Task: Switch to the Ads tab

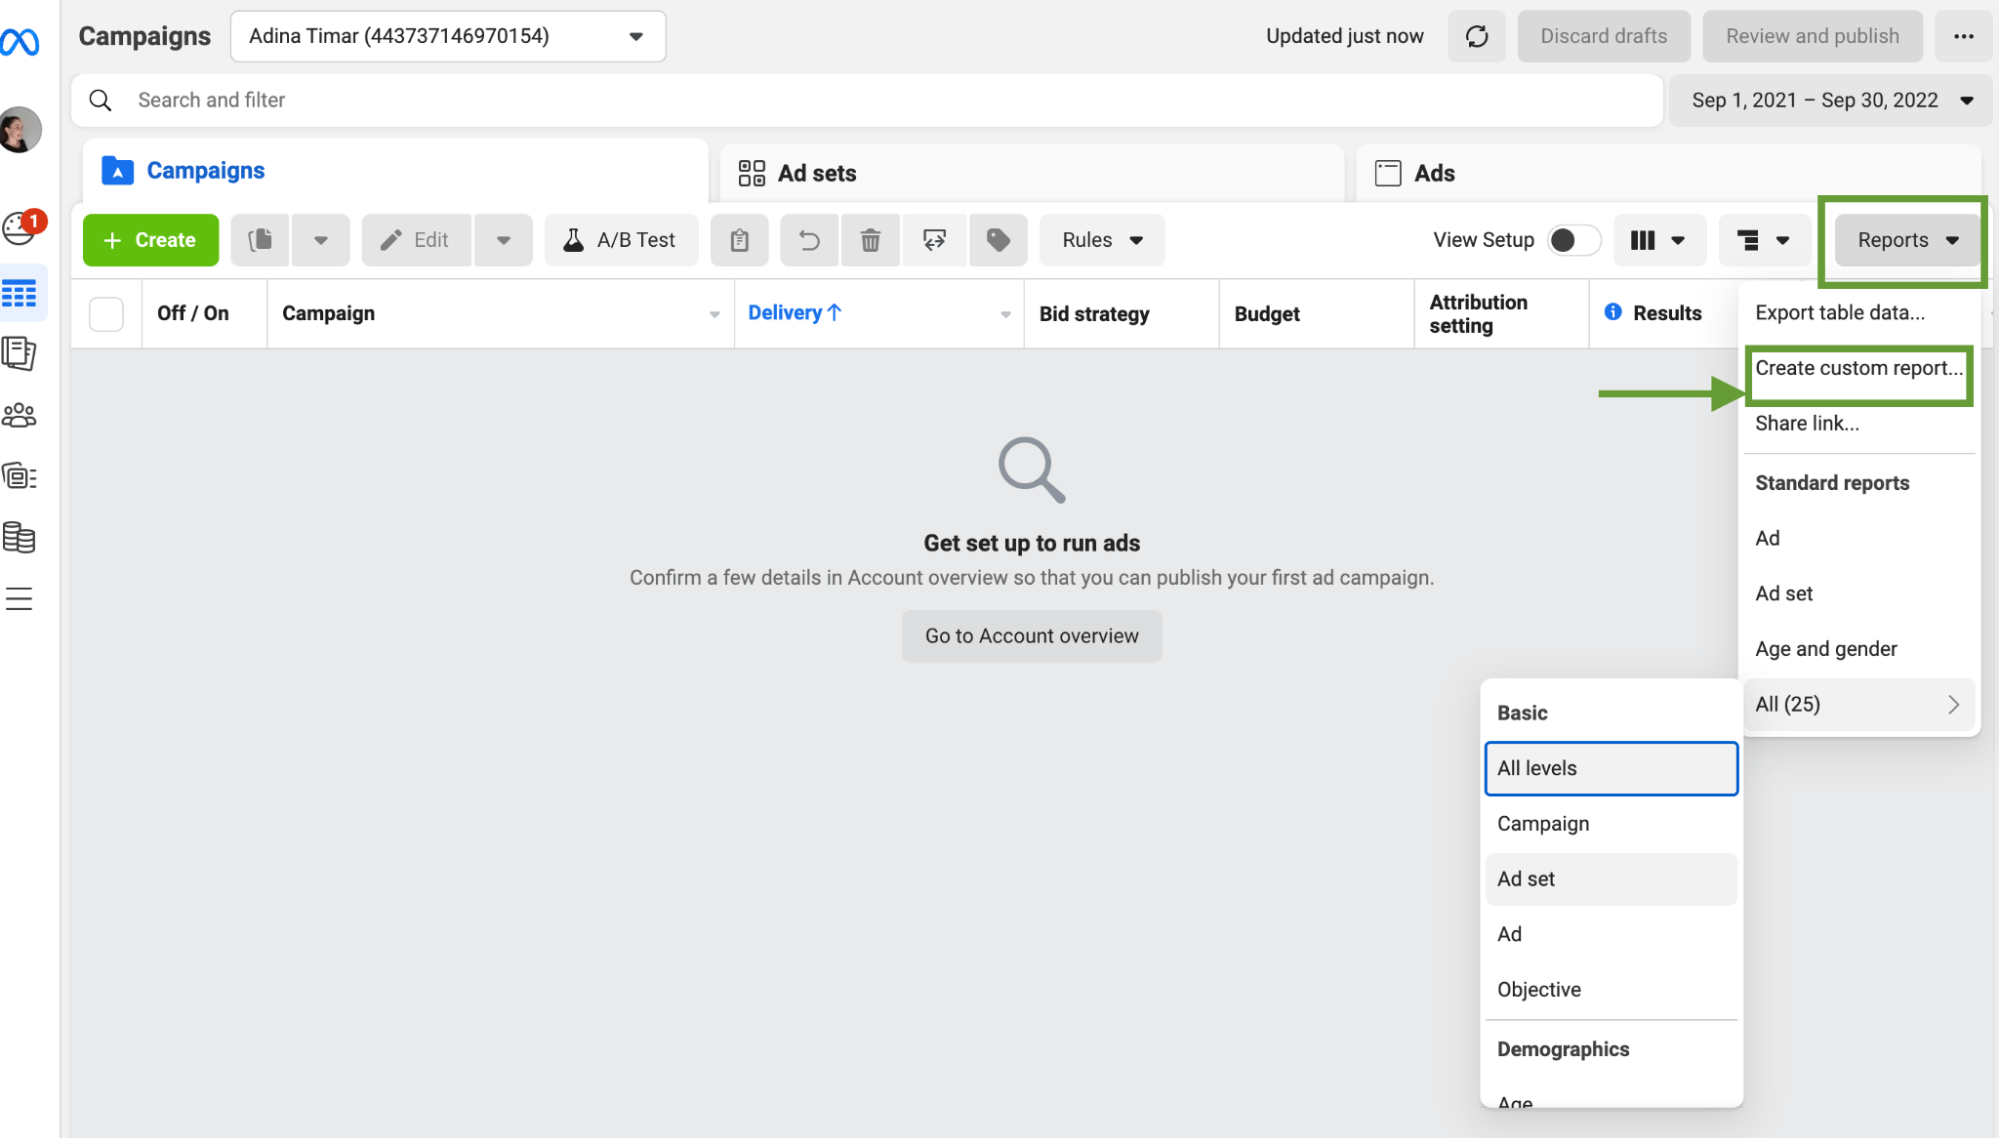Action: [1667, 173]
